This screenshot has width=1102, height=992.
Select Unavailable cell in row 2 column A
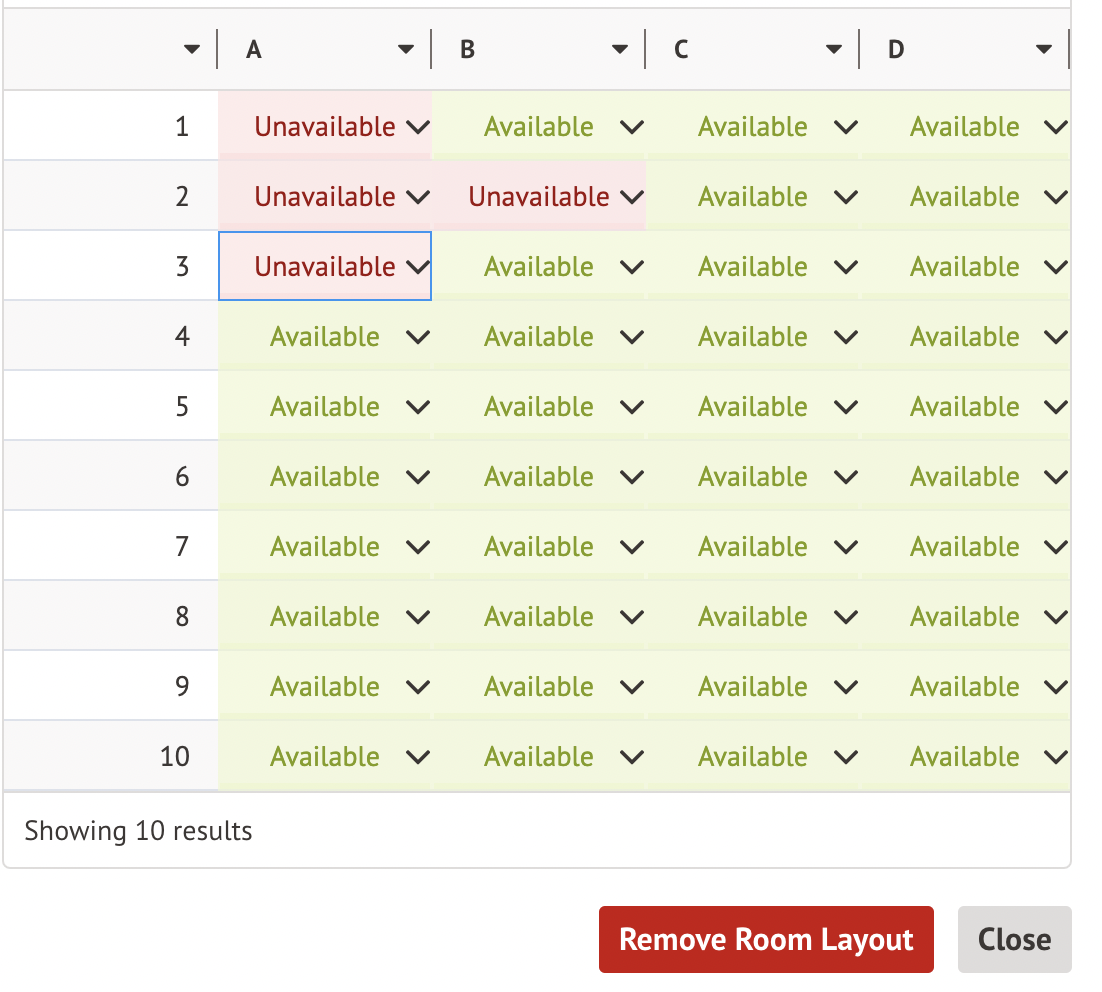click(x=324, y=197)
